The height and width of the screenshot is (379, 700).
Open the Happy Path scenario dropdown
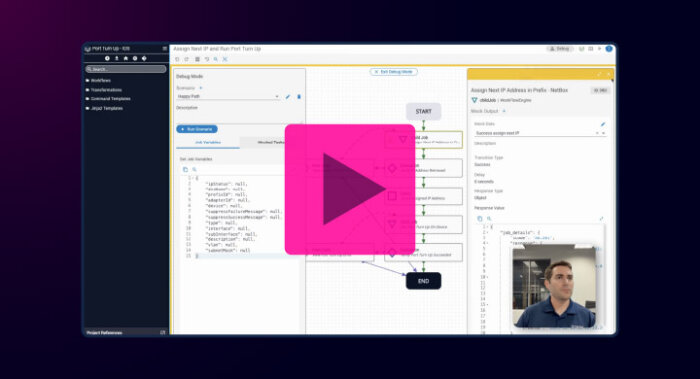(x=228, y=96)
